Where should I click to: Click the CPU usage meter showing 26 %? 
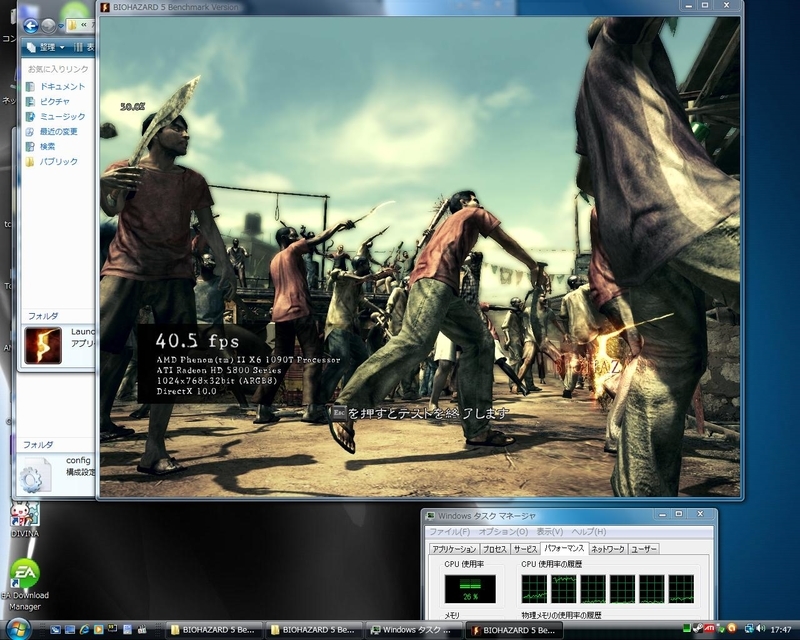pyautogui.click(x=469, y=589)
